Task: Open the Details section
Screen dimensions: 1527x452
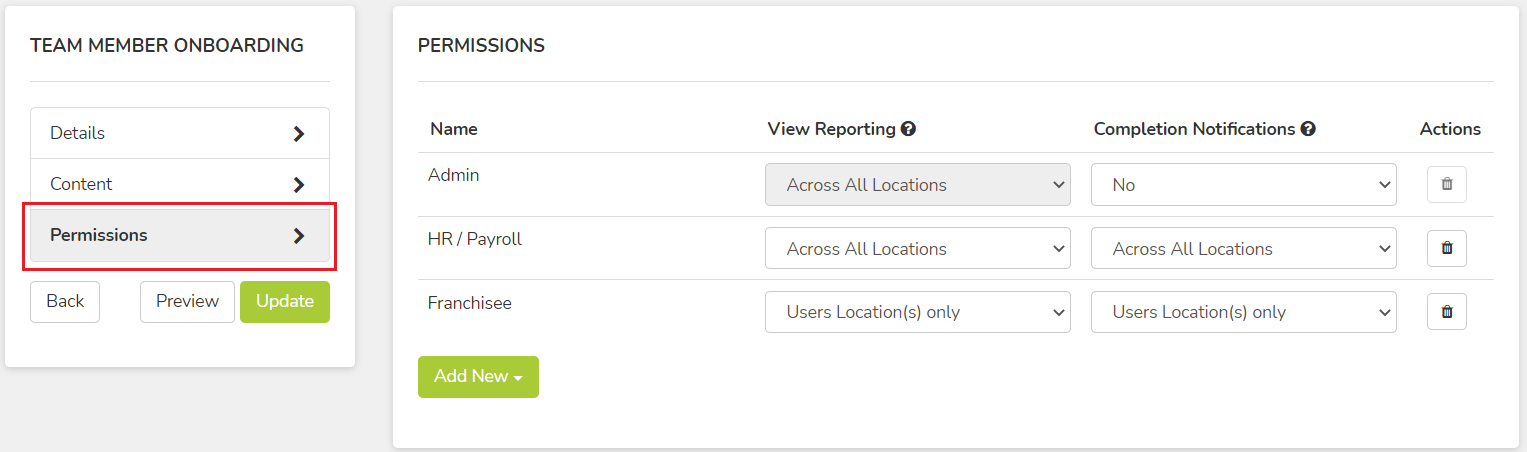Action: 180,133
